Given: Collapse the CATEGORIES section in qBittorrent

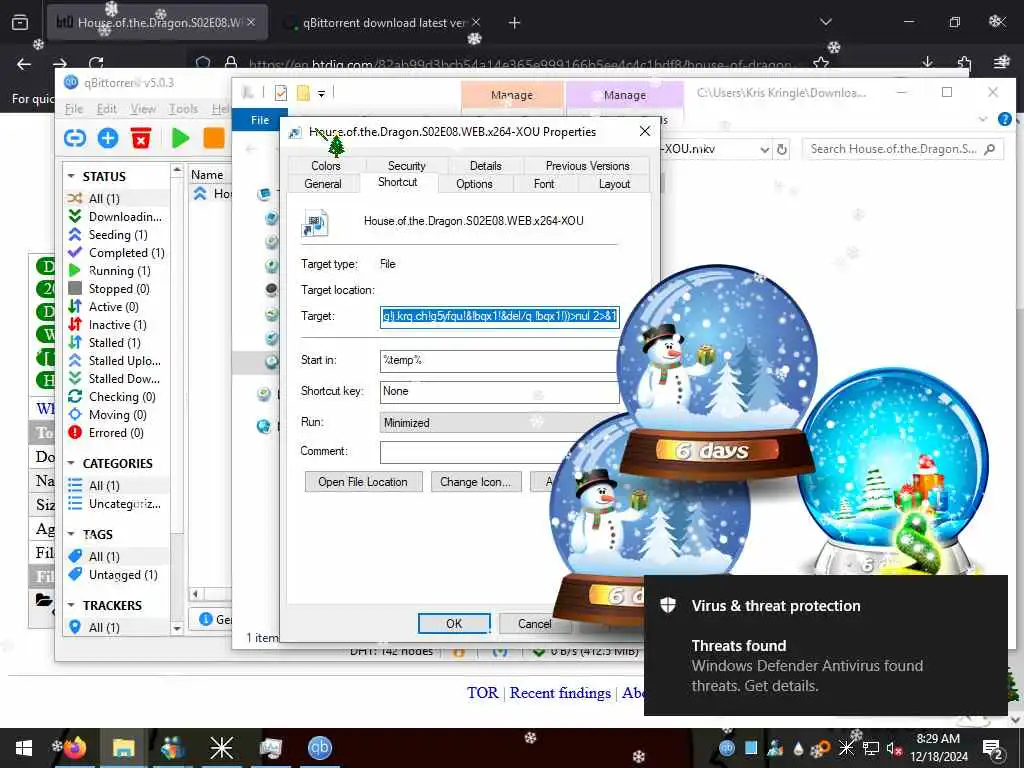Looking at the screenshot, I should tap(71, 463).
